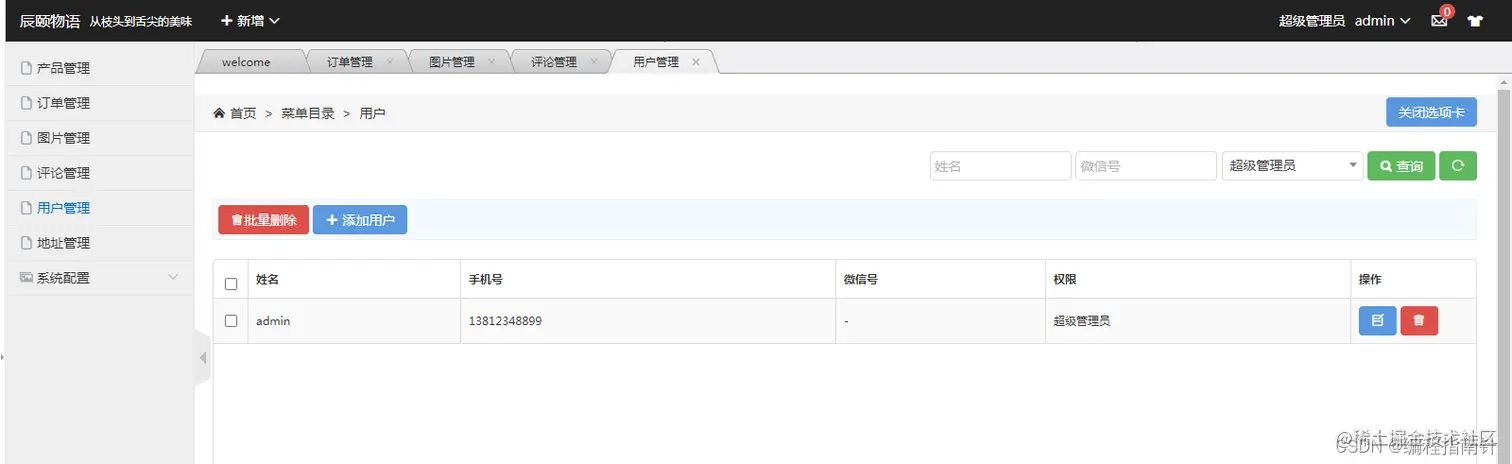1512x464 pixels.
Task: Switch to the 图片管理 tab
Action: (x=452, y=62)
